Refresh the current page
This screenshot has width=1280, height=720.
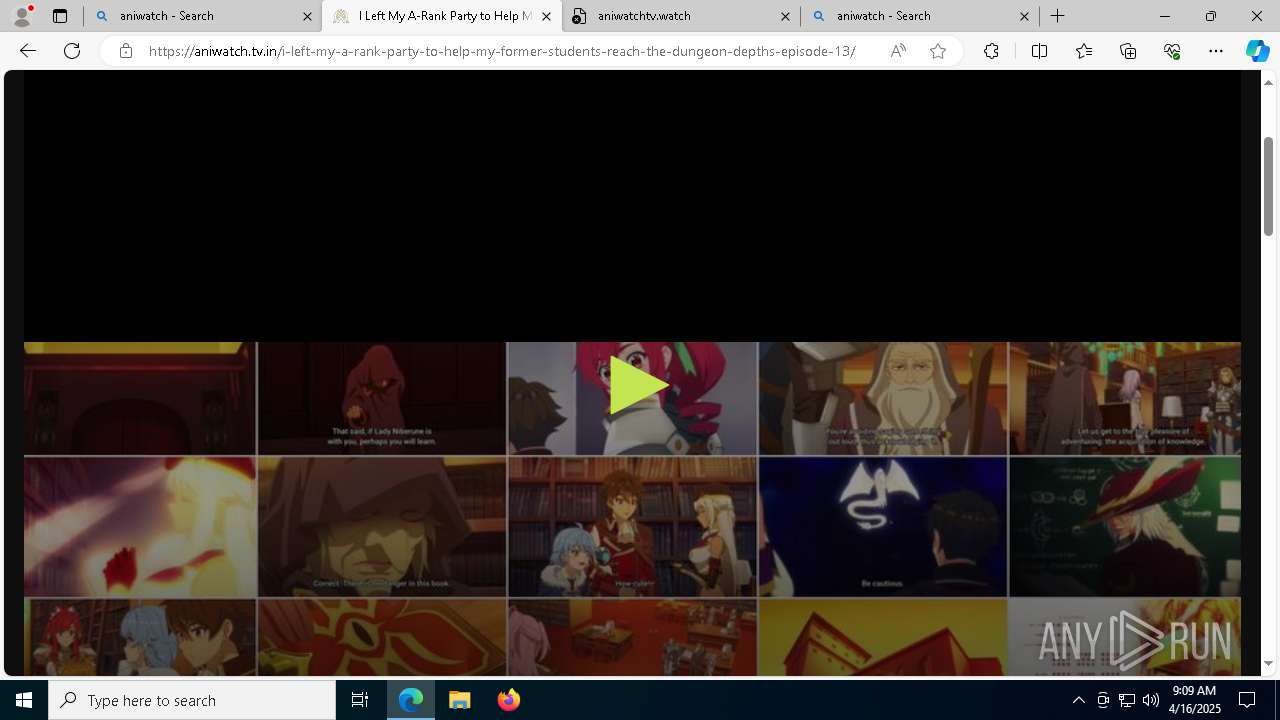pos(72,51)
